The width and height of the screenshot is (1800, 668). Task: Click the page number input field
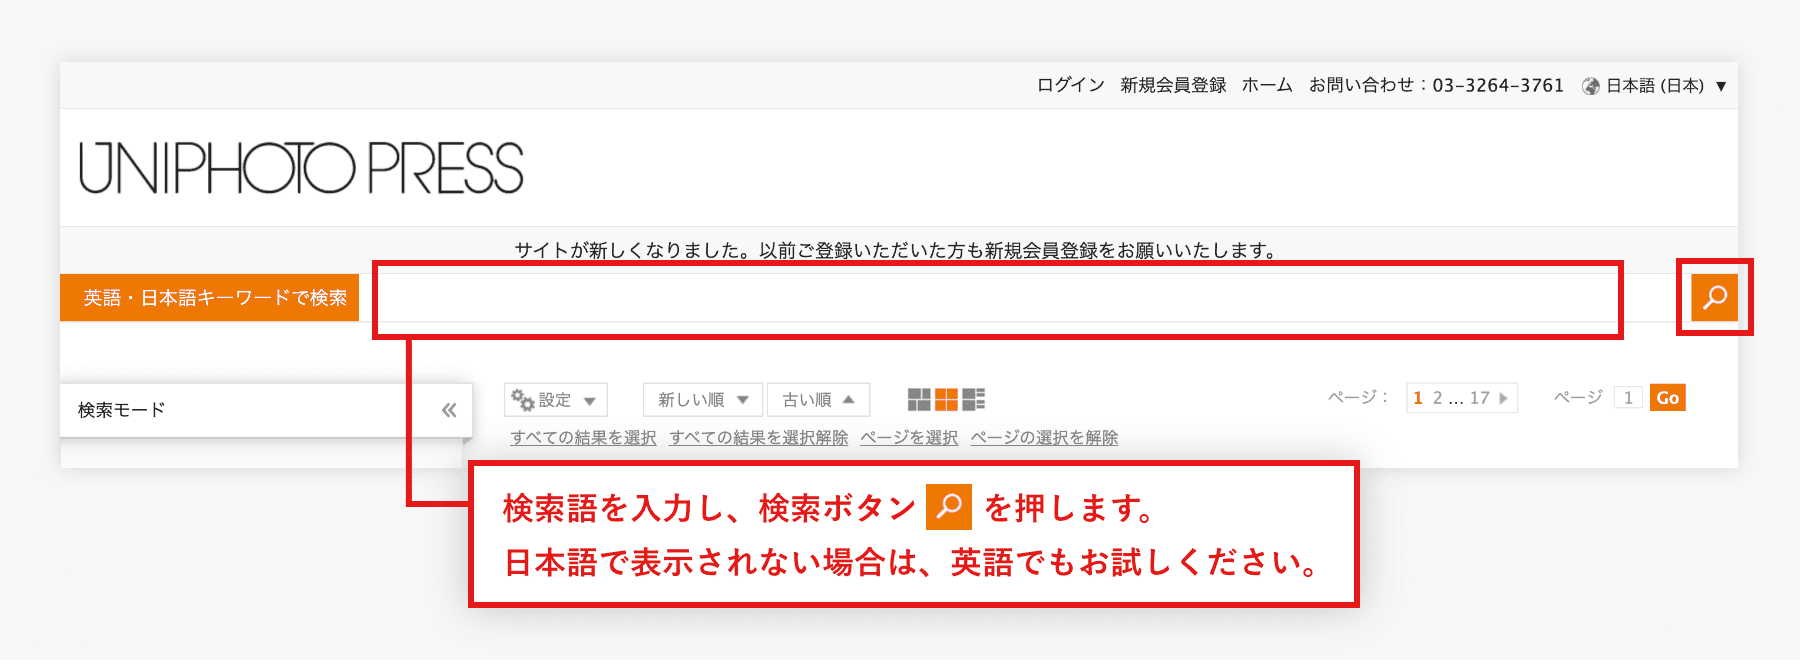(x=1628, y=398)
